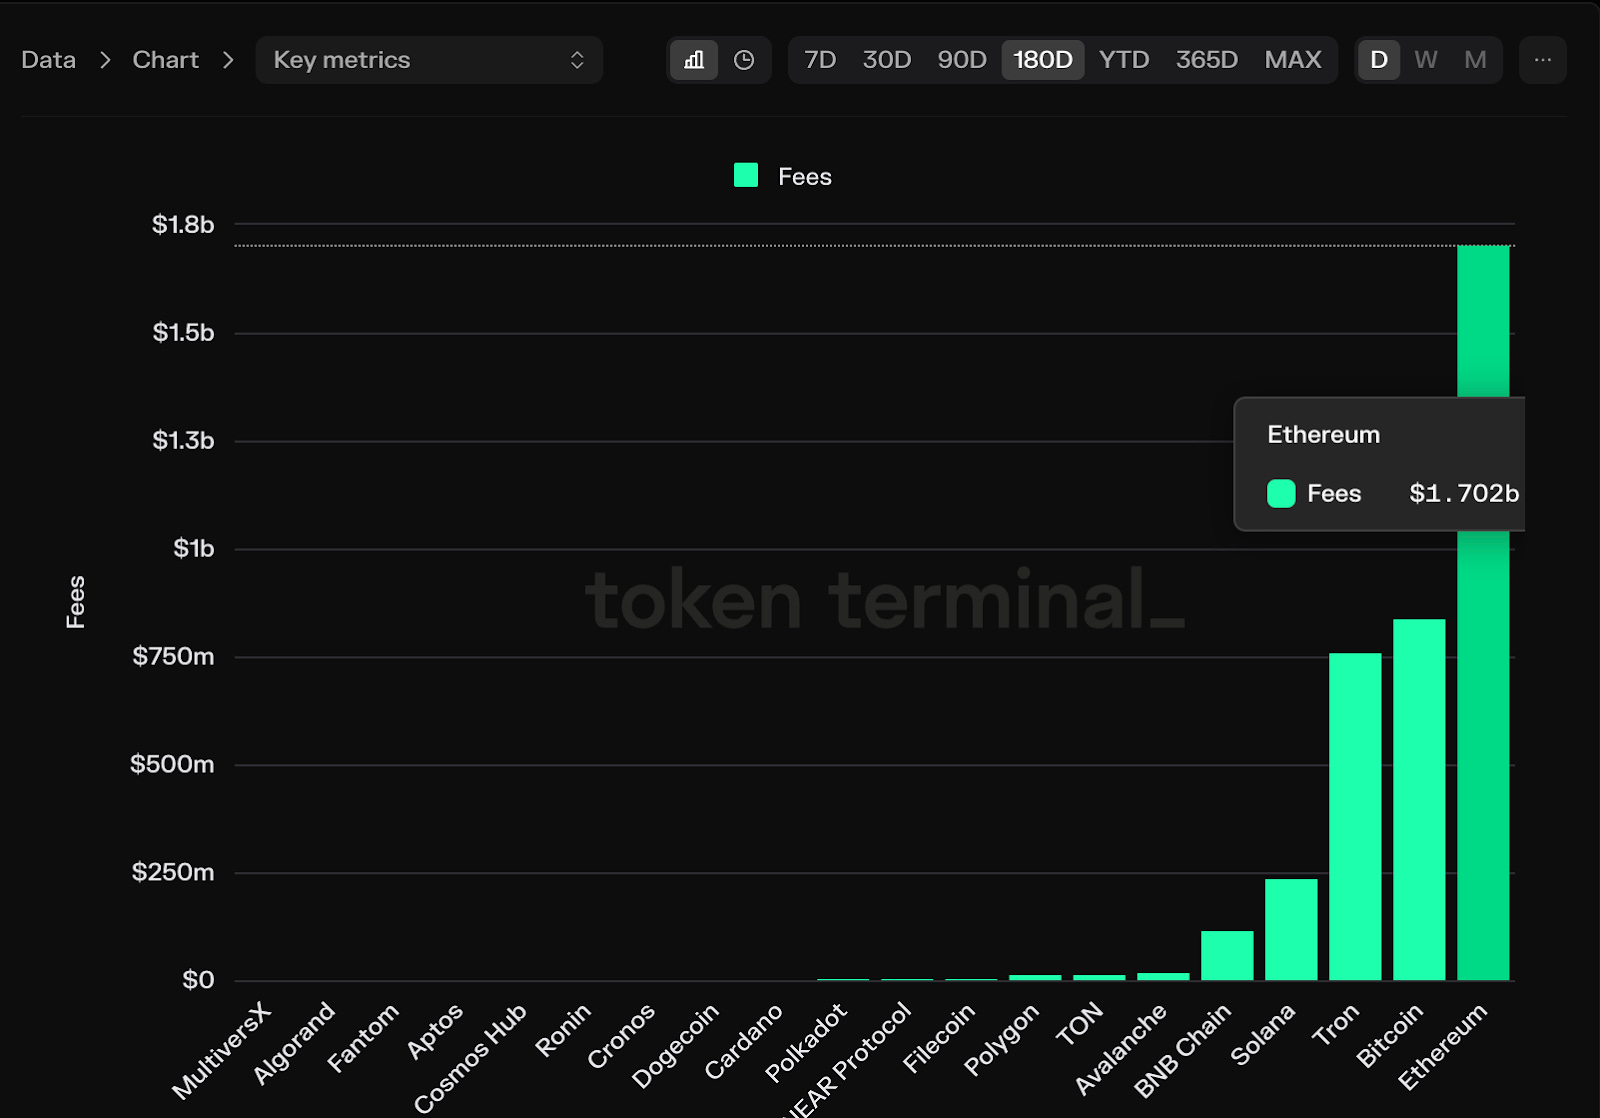
Task: Select the 7D time range
Action: (820, 60)
